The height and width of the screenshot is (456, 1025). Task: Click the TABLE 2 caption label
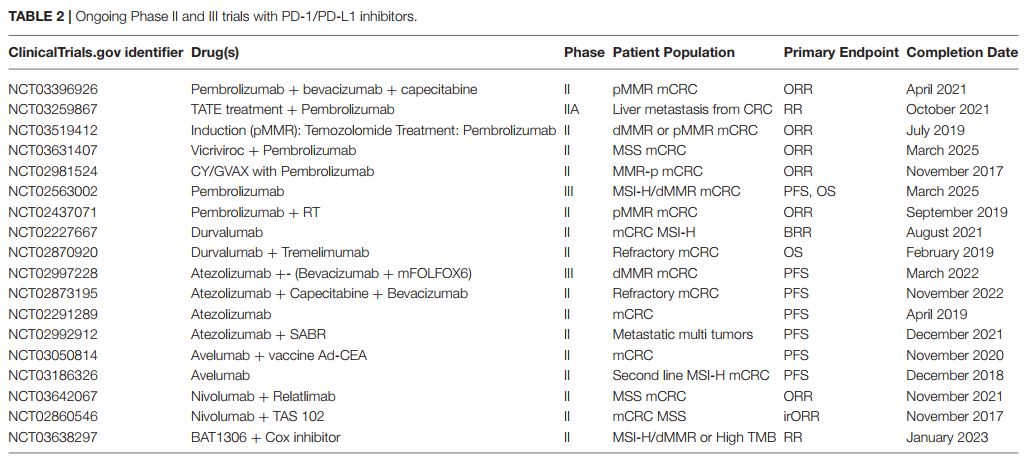tap(38, 17)
